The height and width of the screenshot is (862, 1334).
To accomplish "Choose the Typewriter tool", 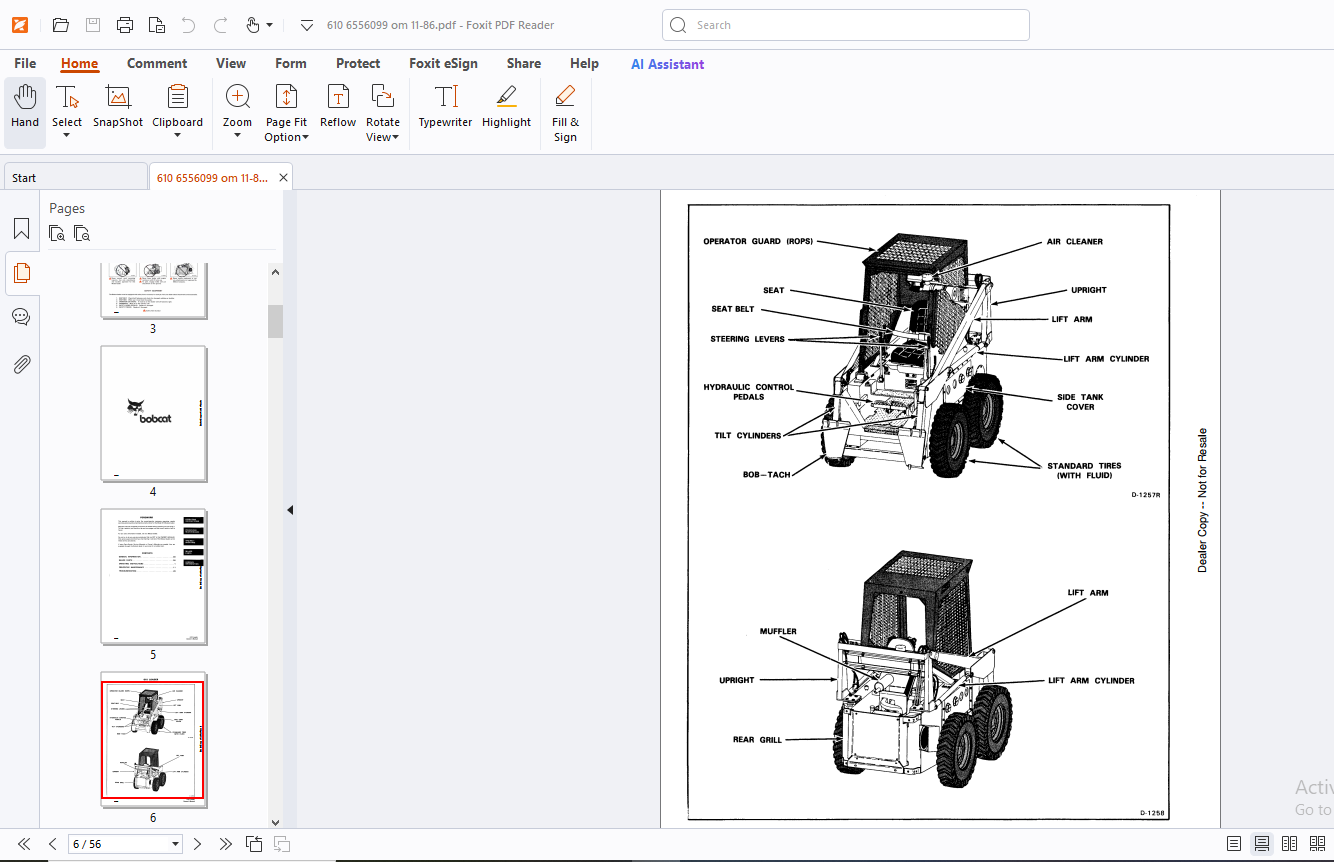I will click(x=445, y=108).
